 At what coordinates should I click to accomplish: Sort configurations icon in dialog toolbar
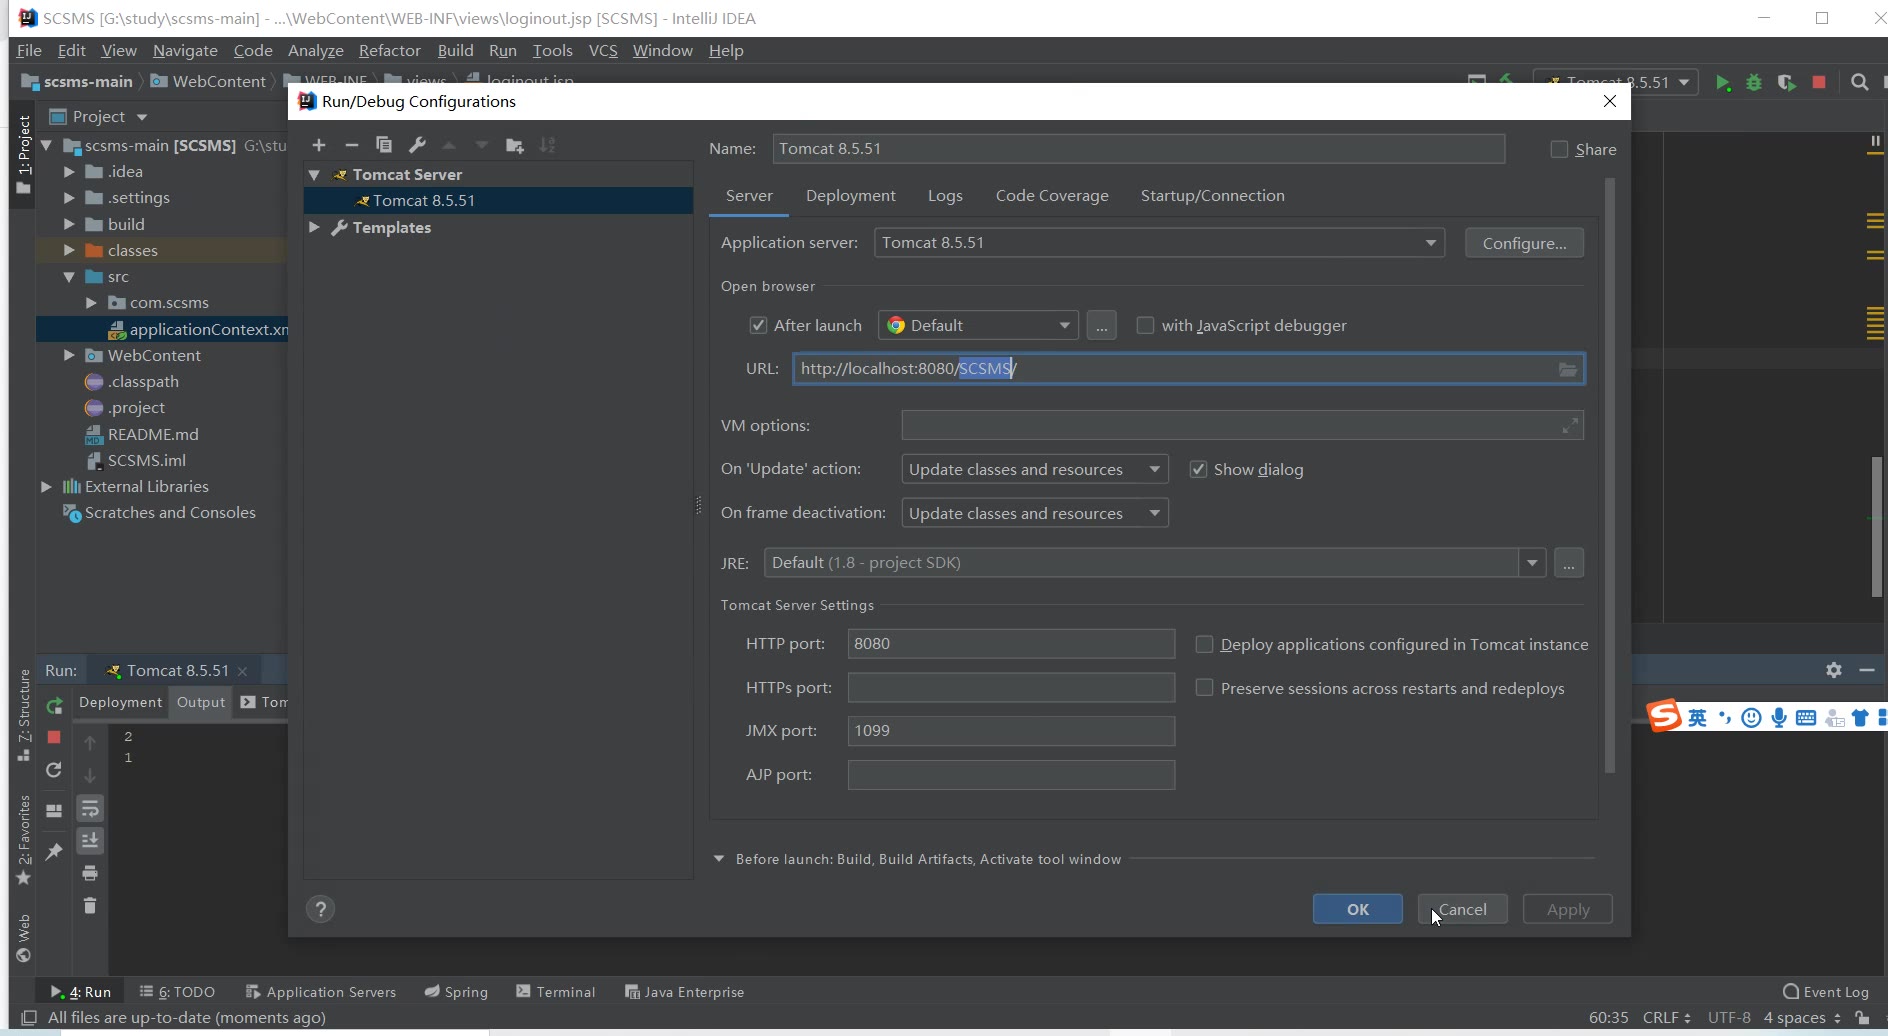[x=547, y=145]
